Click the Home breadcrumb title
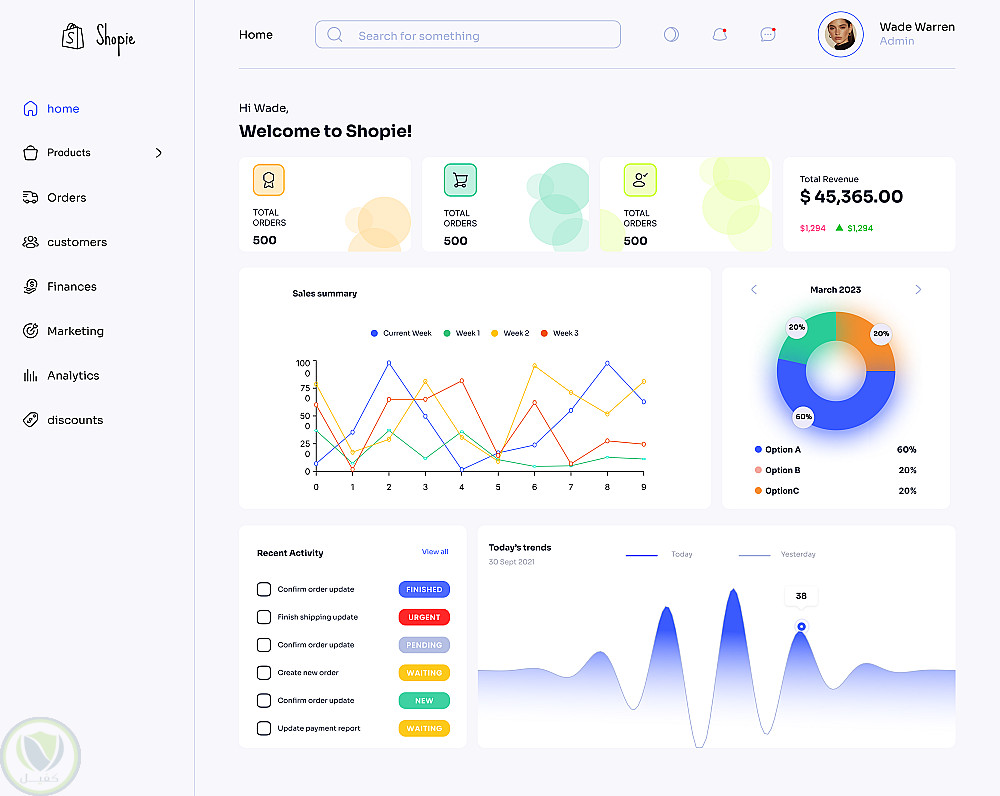This screenshot has width=1000, height=796. [x=256, y=34]
